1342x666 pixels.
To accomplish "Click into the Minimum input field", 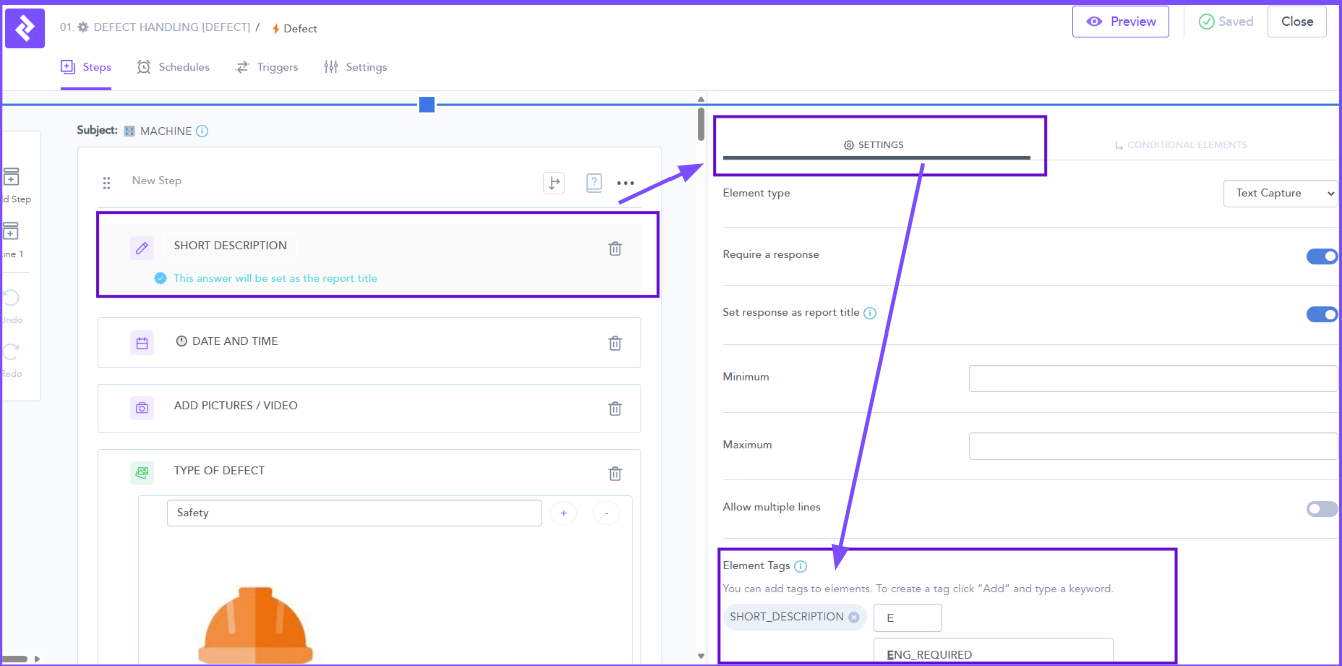I will click(1152, 378).
